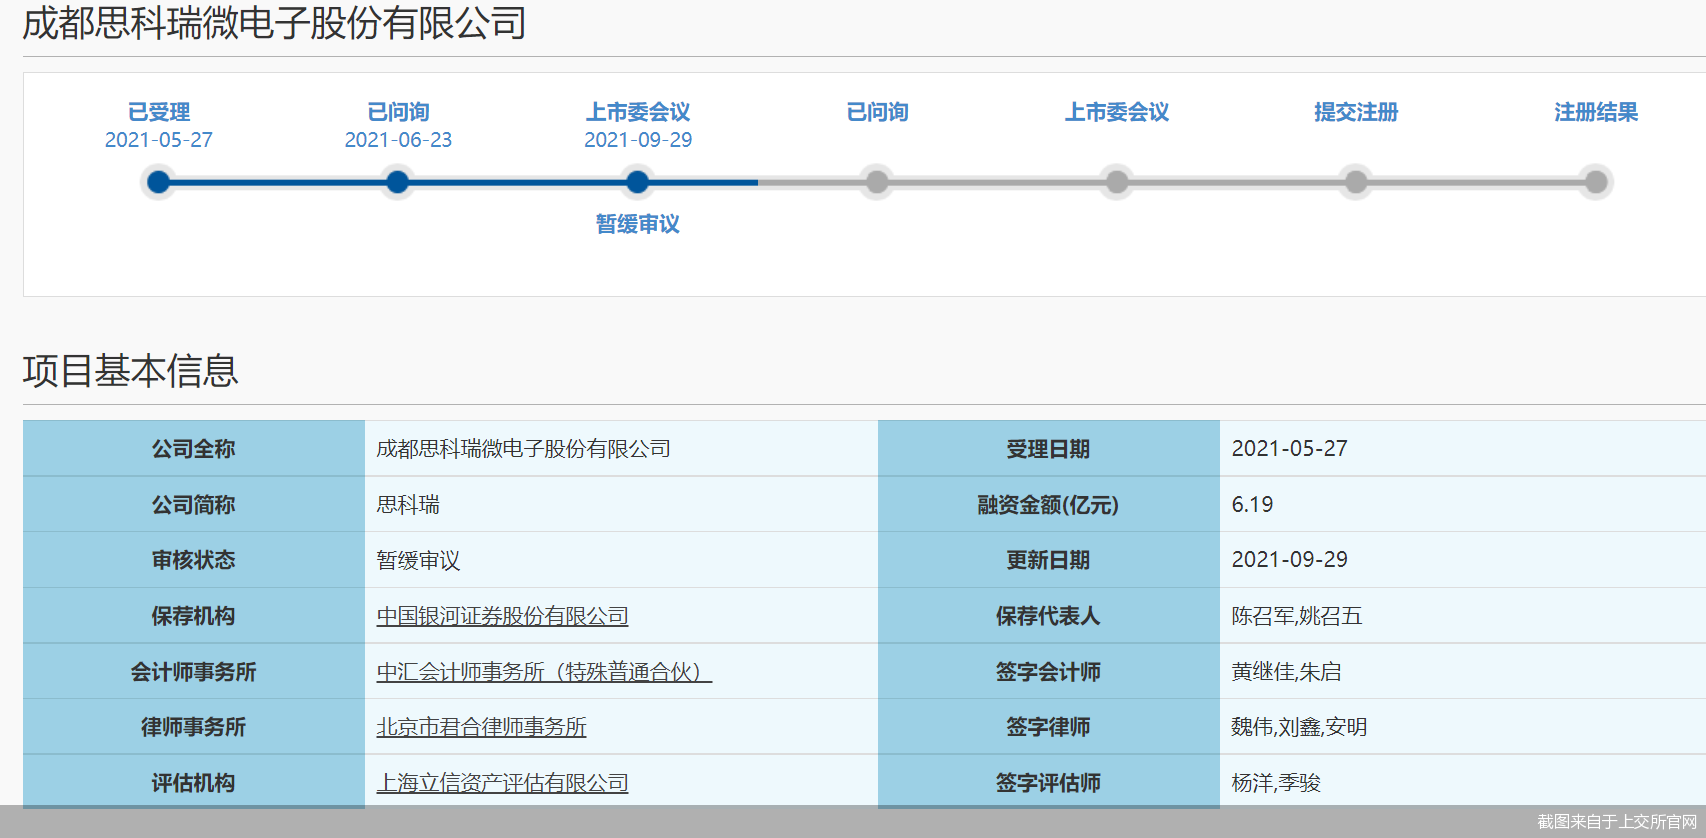
Task: Click the 审核状态 header cell
Action: (x=194, y=560)
